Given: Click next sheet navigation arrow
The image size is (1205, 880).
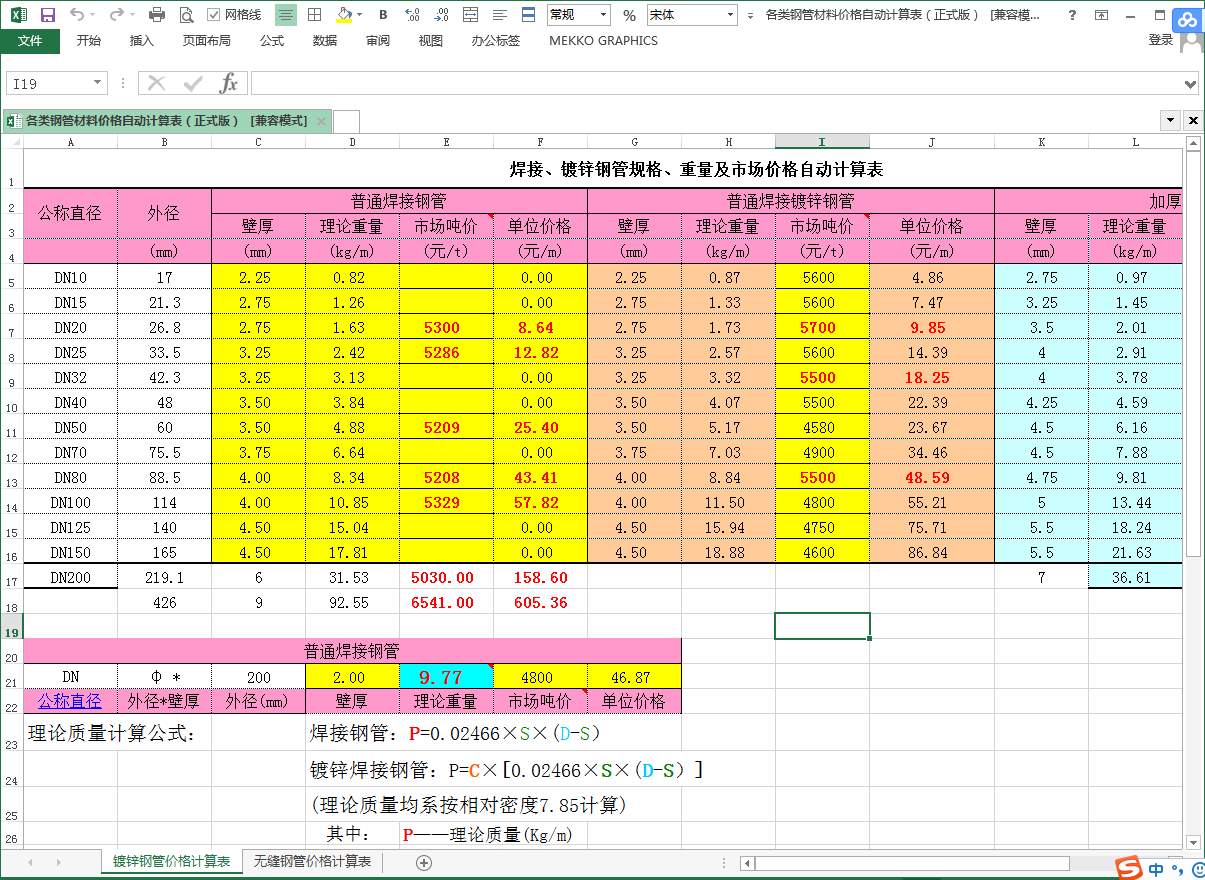Looking at the screenshot, I should click(x=59, y=862).
